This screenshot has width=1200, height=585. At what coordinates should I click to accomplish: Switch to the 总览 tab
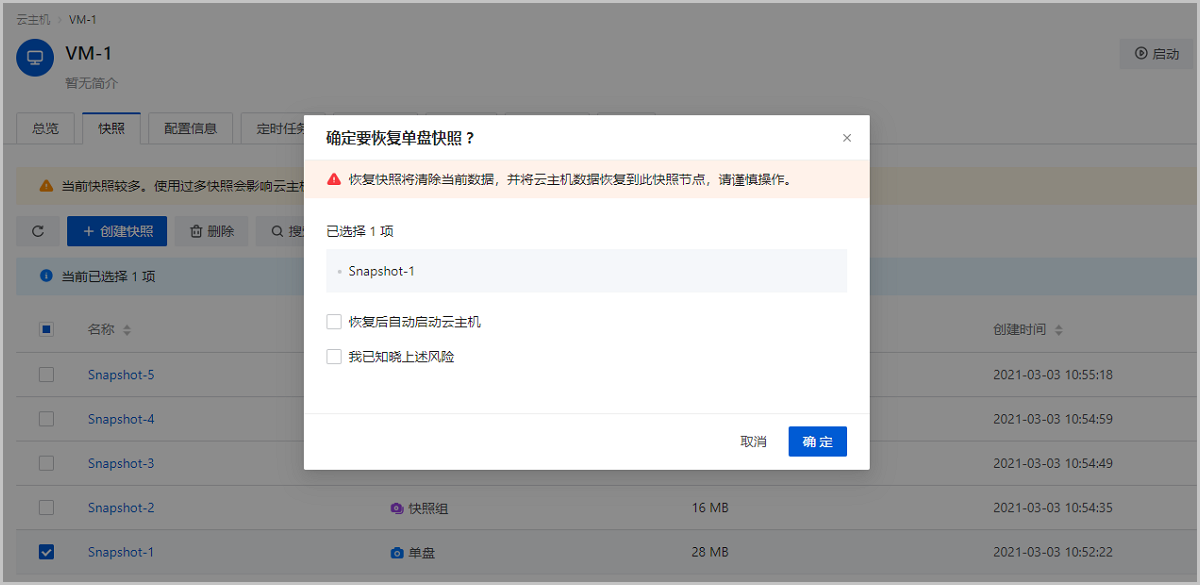(x=45, y=128)
